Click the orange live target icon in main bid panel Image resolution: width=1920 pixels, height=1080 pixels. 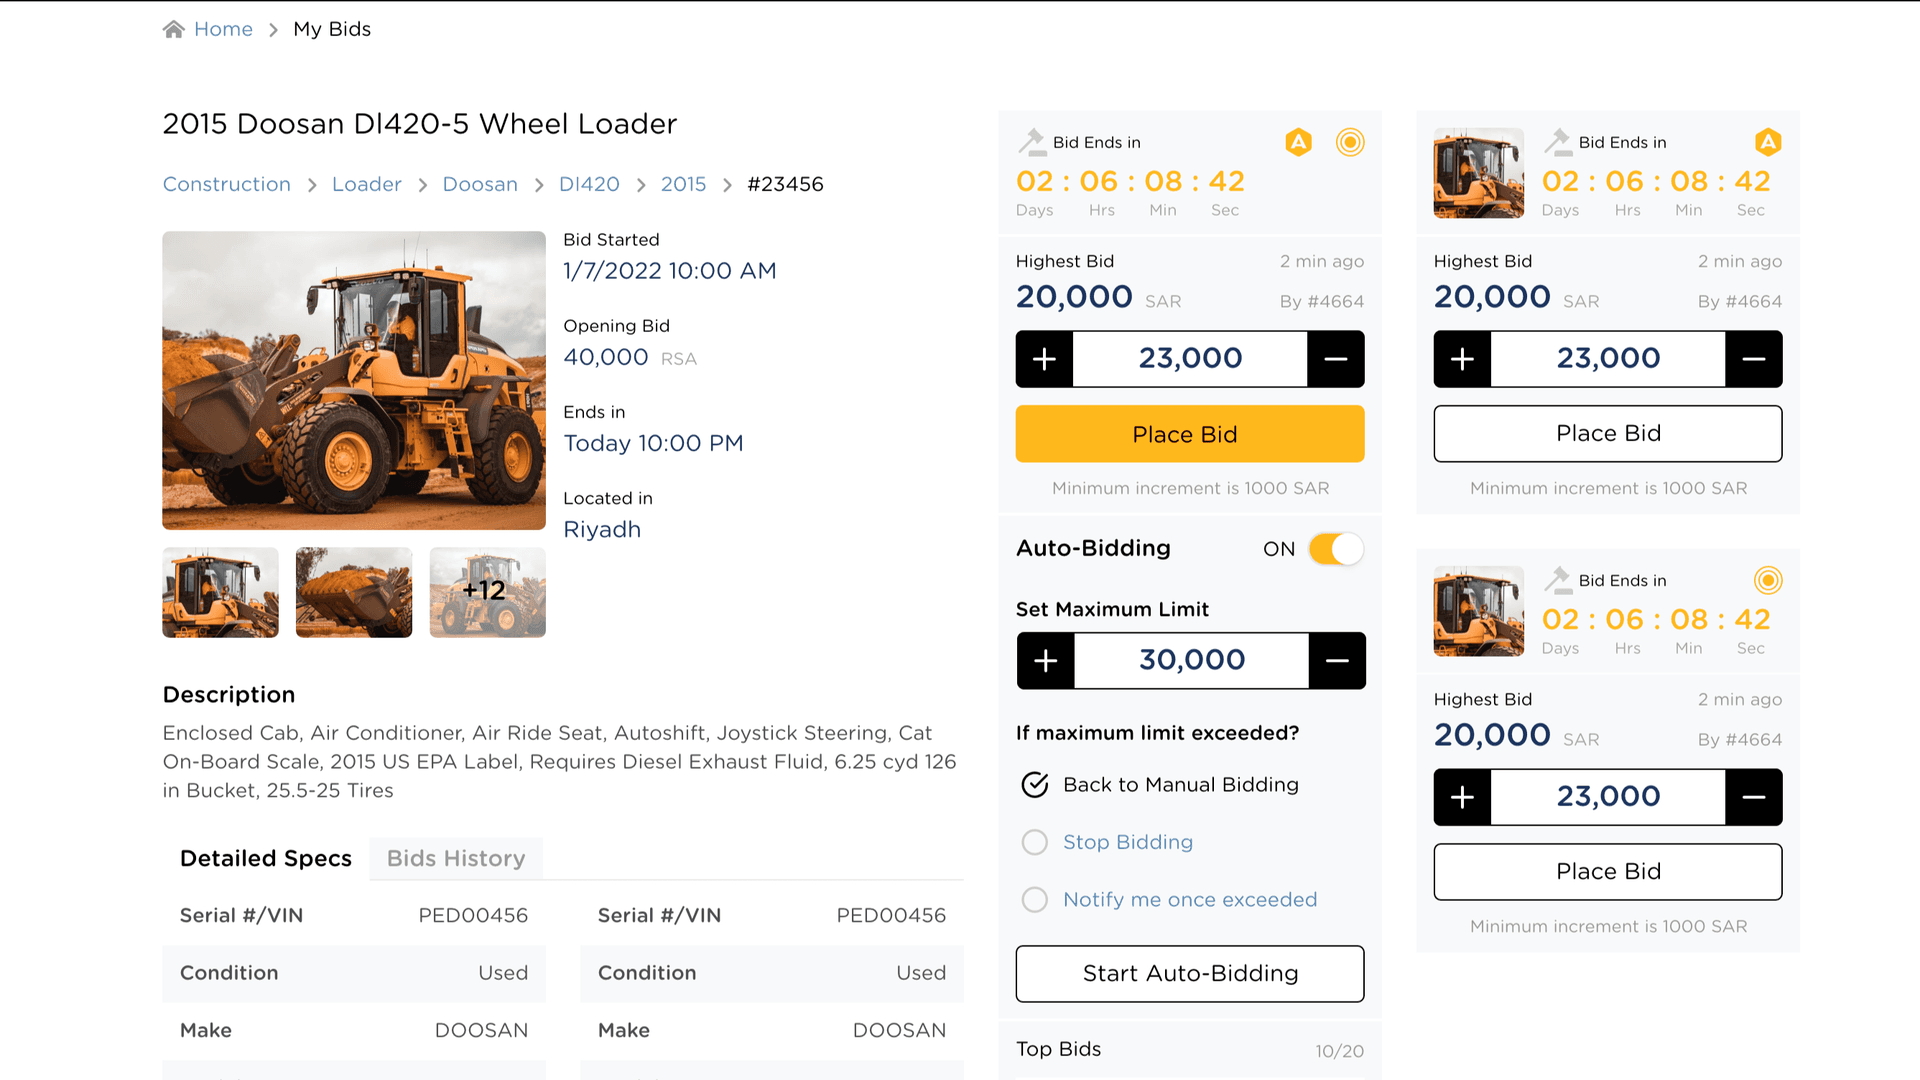pos(1350,142)
